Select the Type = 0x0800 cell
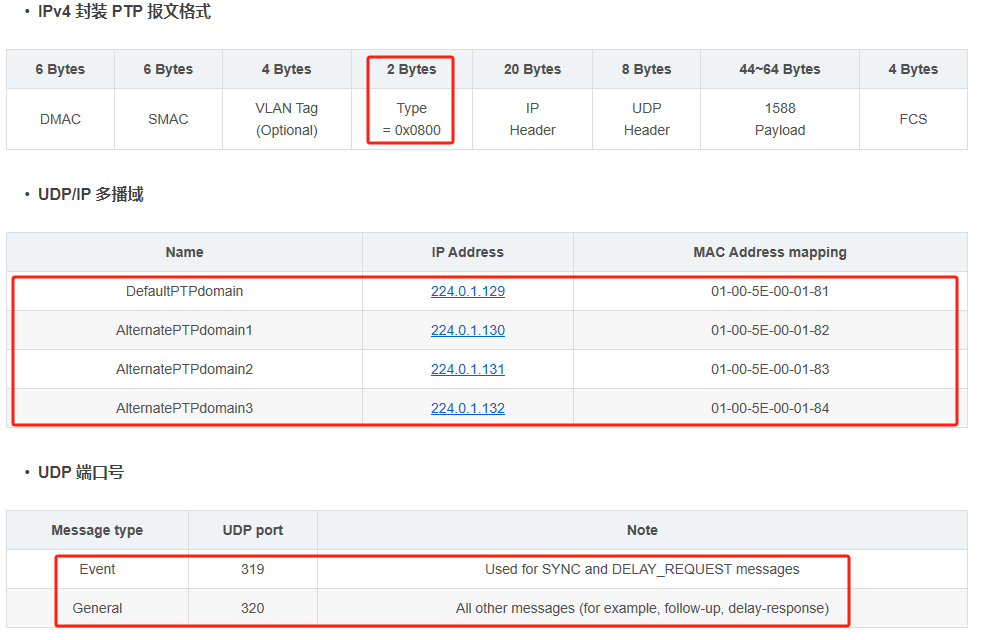Viewport: 989px width, 640px height. [x=411, y=119]
